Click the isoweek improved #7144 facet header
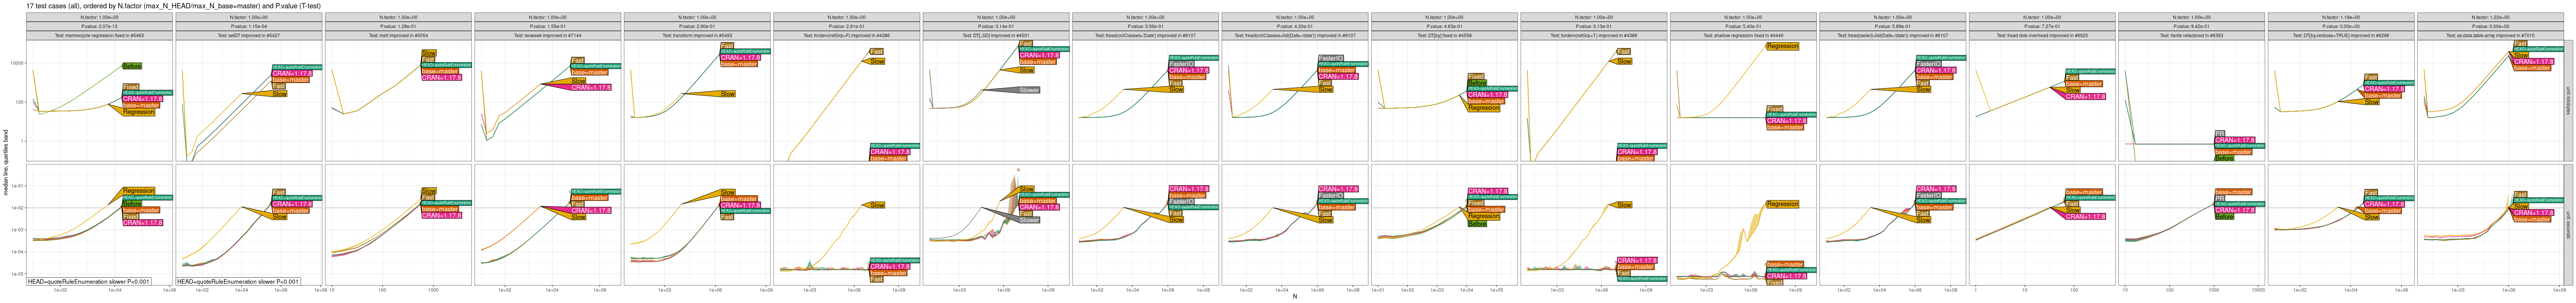This screenshot has width=2576, height=303. pyautogui.click(x=548, y=35)
